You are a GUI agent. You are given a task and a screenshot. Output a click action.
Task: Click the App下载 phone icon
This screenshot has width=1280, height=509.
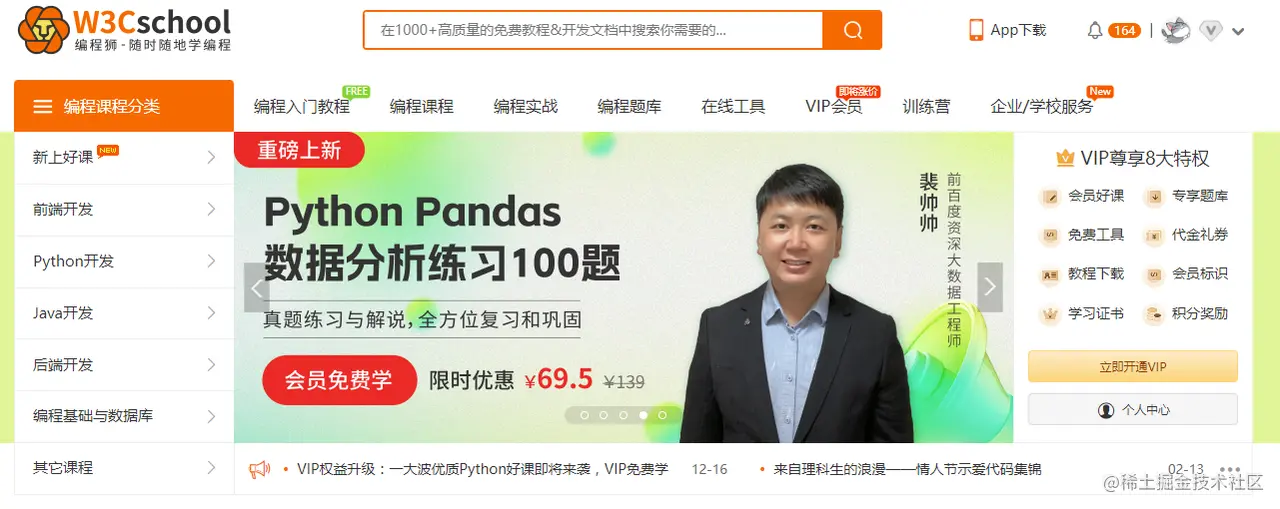[x=976, y=30]
